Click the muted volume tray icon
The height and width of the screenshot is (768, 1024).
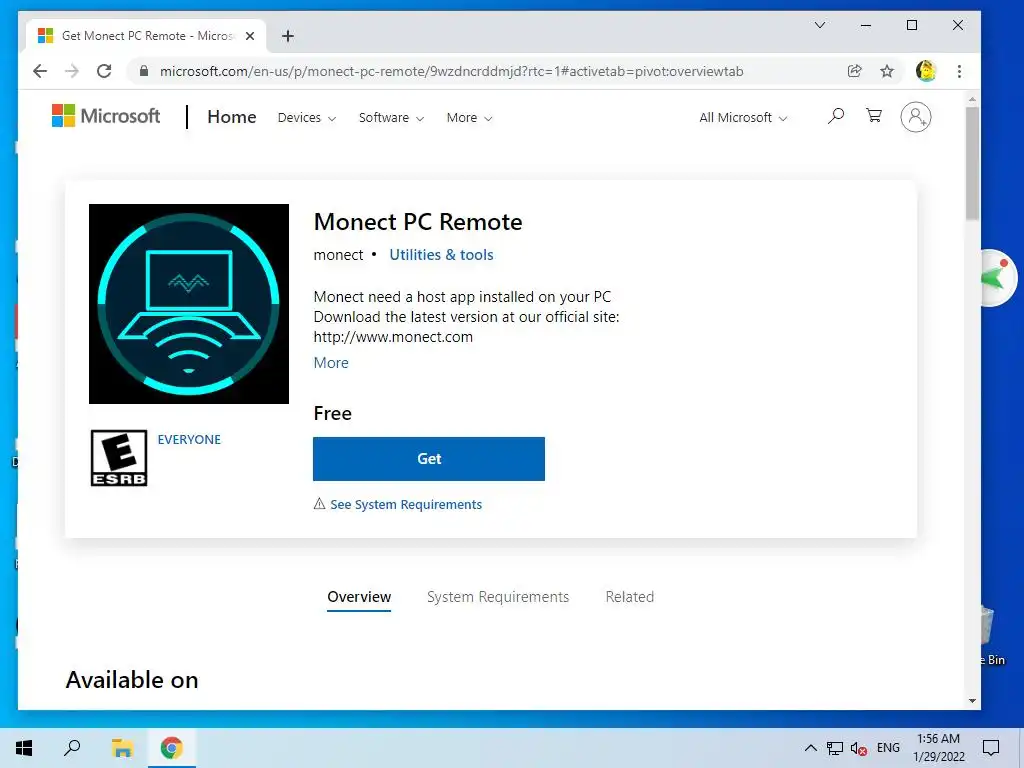[x=858, y=748]
